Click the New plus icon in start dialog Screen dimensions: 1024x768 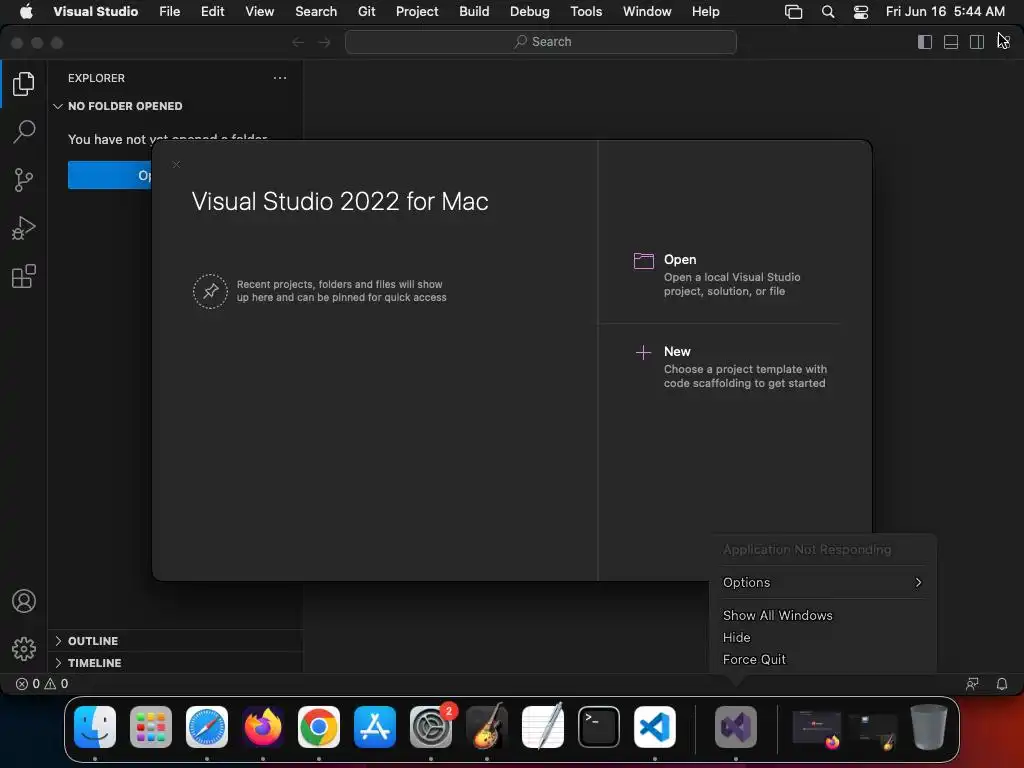tap(643, 353)
